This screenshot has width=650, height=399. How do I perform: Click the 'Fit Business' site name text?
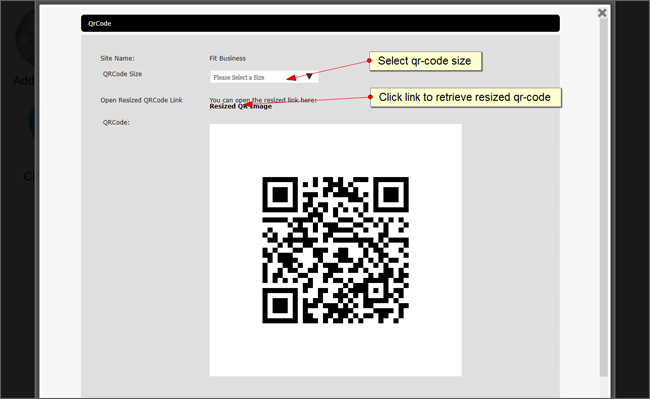pyautogui.click(x=227, y=58)
